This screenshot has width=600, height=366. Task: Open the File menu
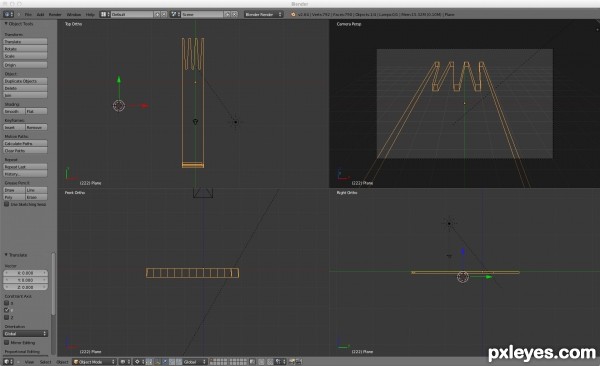(x=28, y=15)
